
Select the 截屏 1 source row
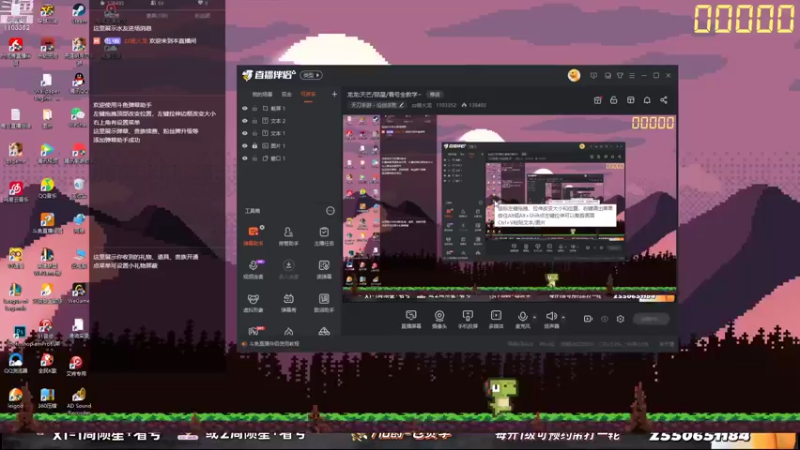coord(289,109)
